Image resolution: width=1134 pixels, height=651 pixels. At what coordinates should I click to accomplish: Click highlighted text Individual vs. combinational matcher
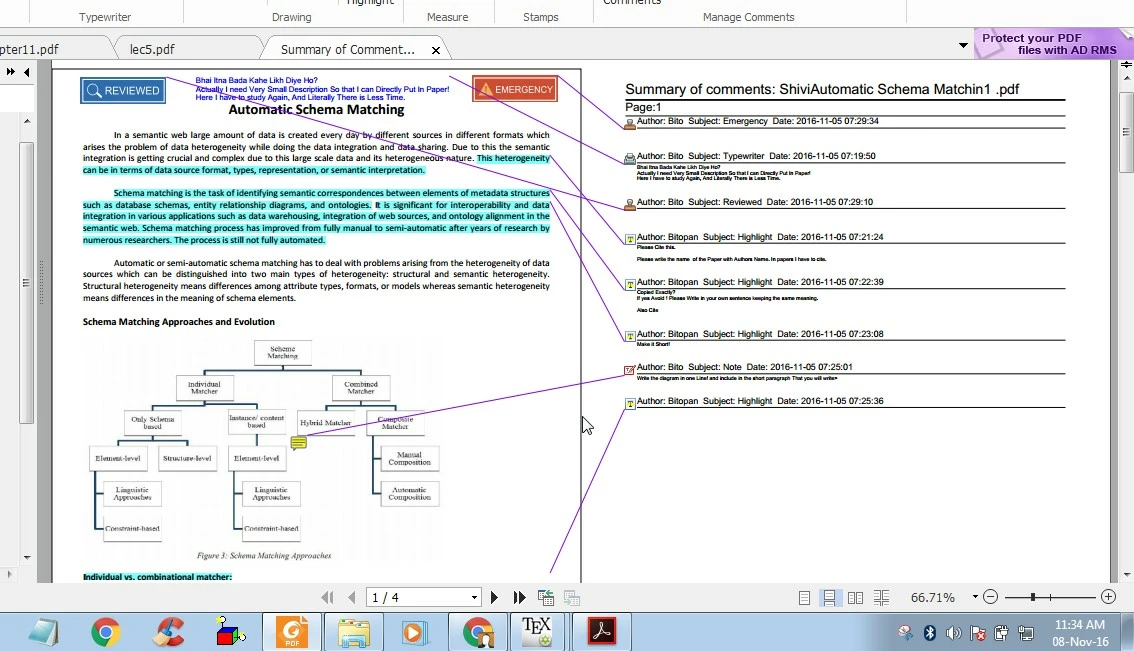click(x=157, y=576)
